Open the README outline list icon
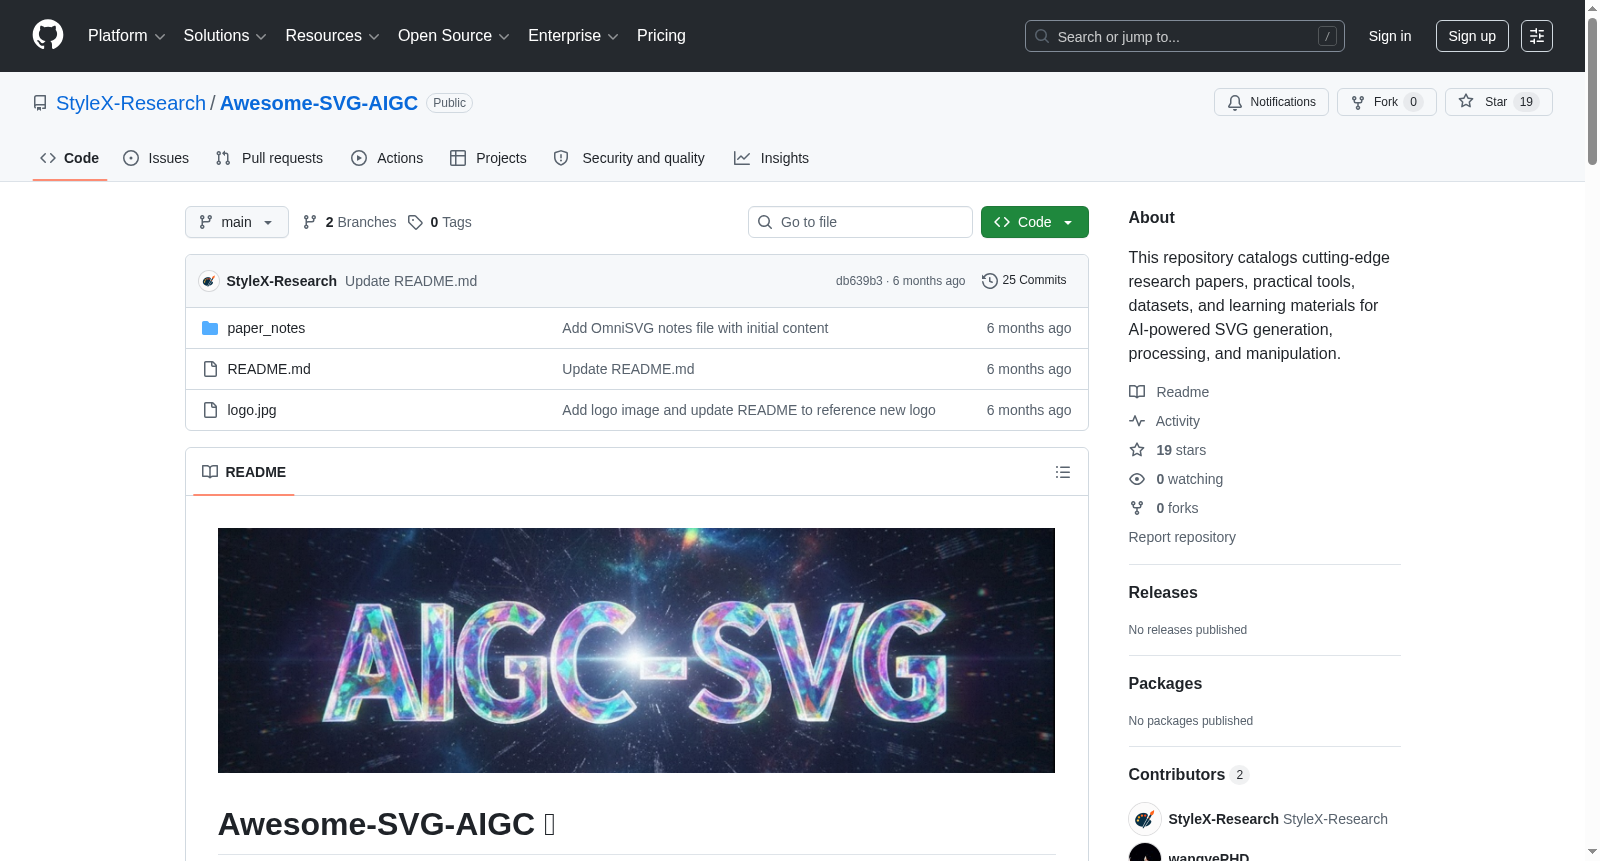Image resolution: width=1600 pixels, height=861 pixels. pos(1063,472)
